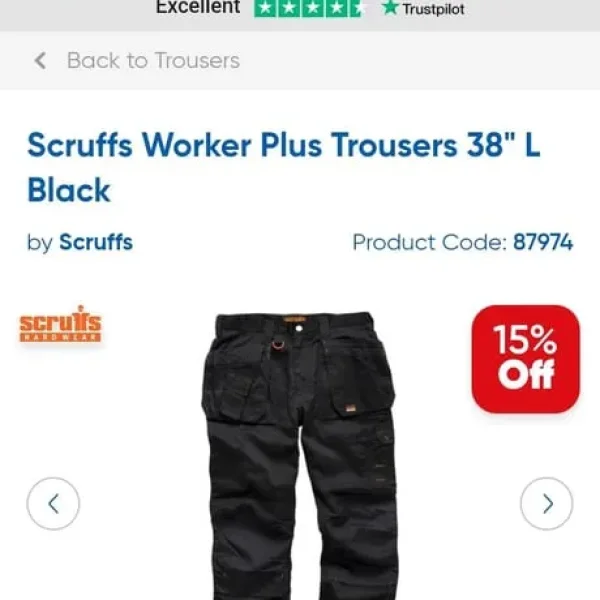
Task: Show next product image with right arrow
Action: (546, 504)
